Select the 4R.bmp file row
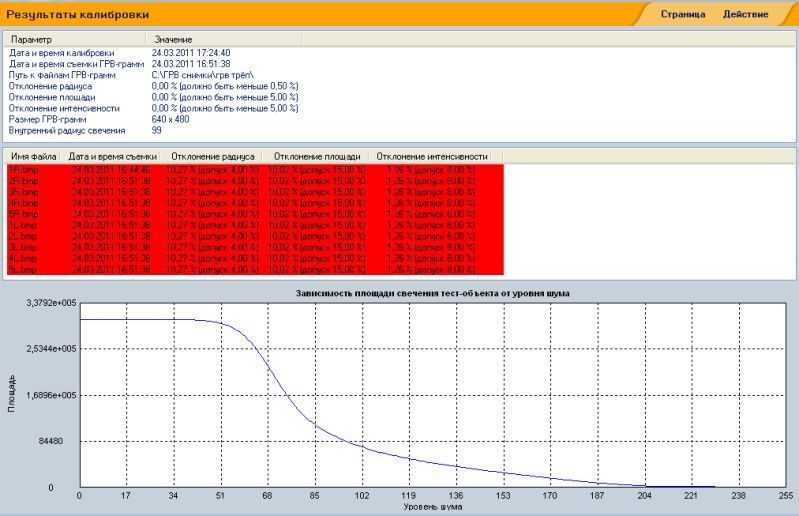Screen dimensions: 799x516 (255, 203)
